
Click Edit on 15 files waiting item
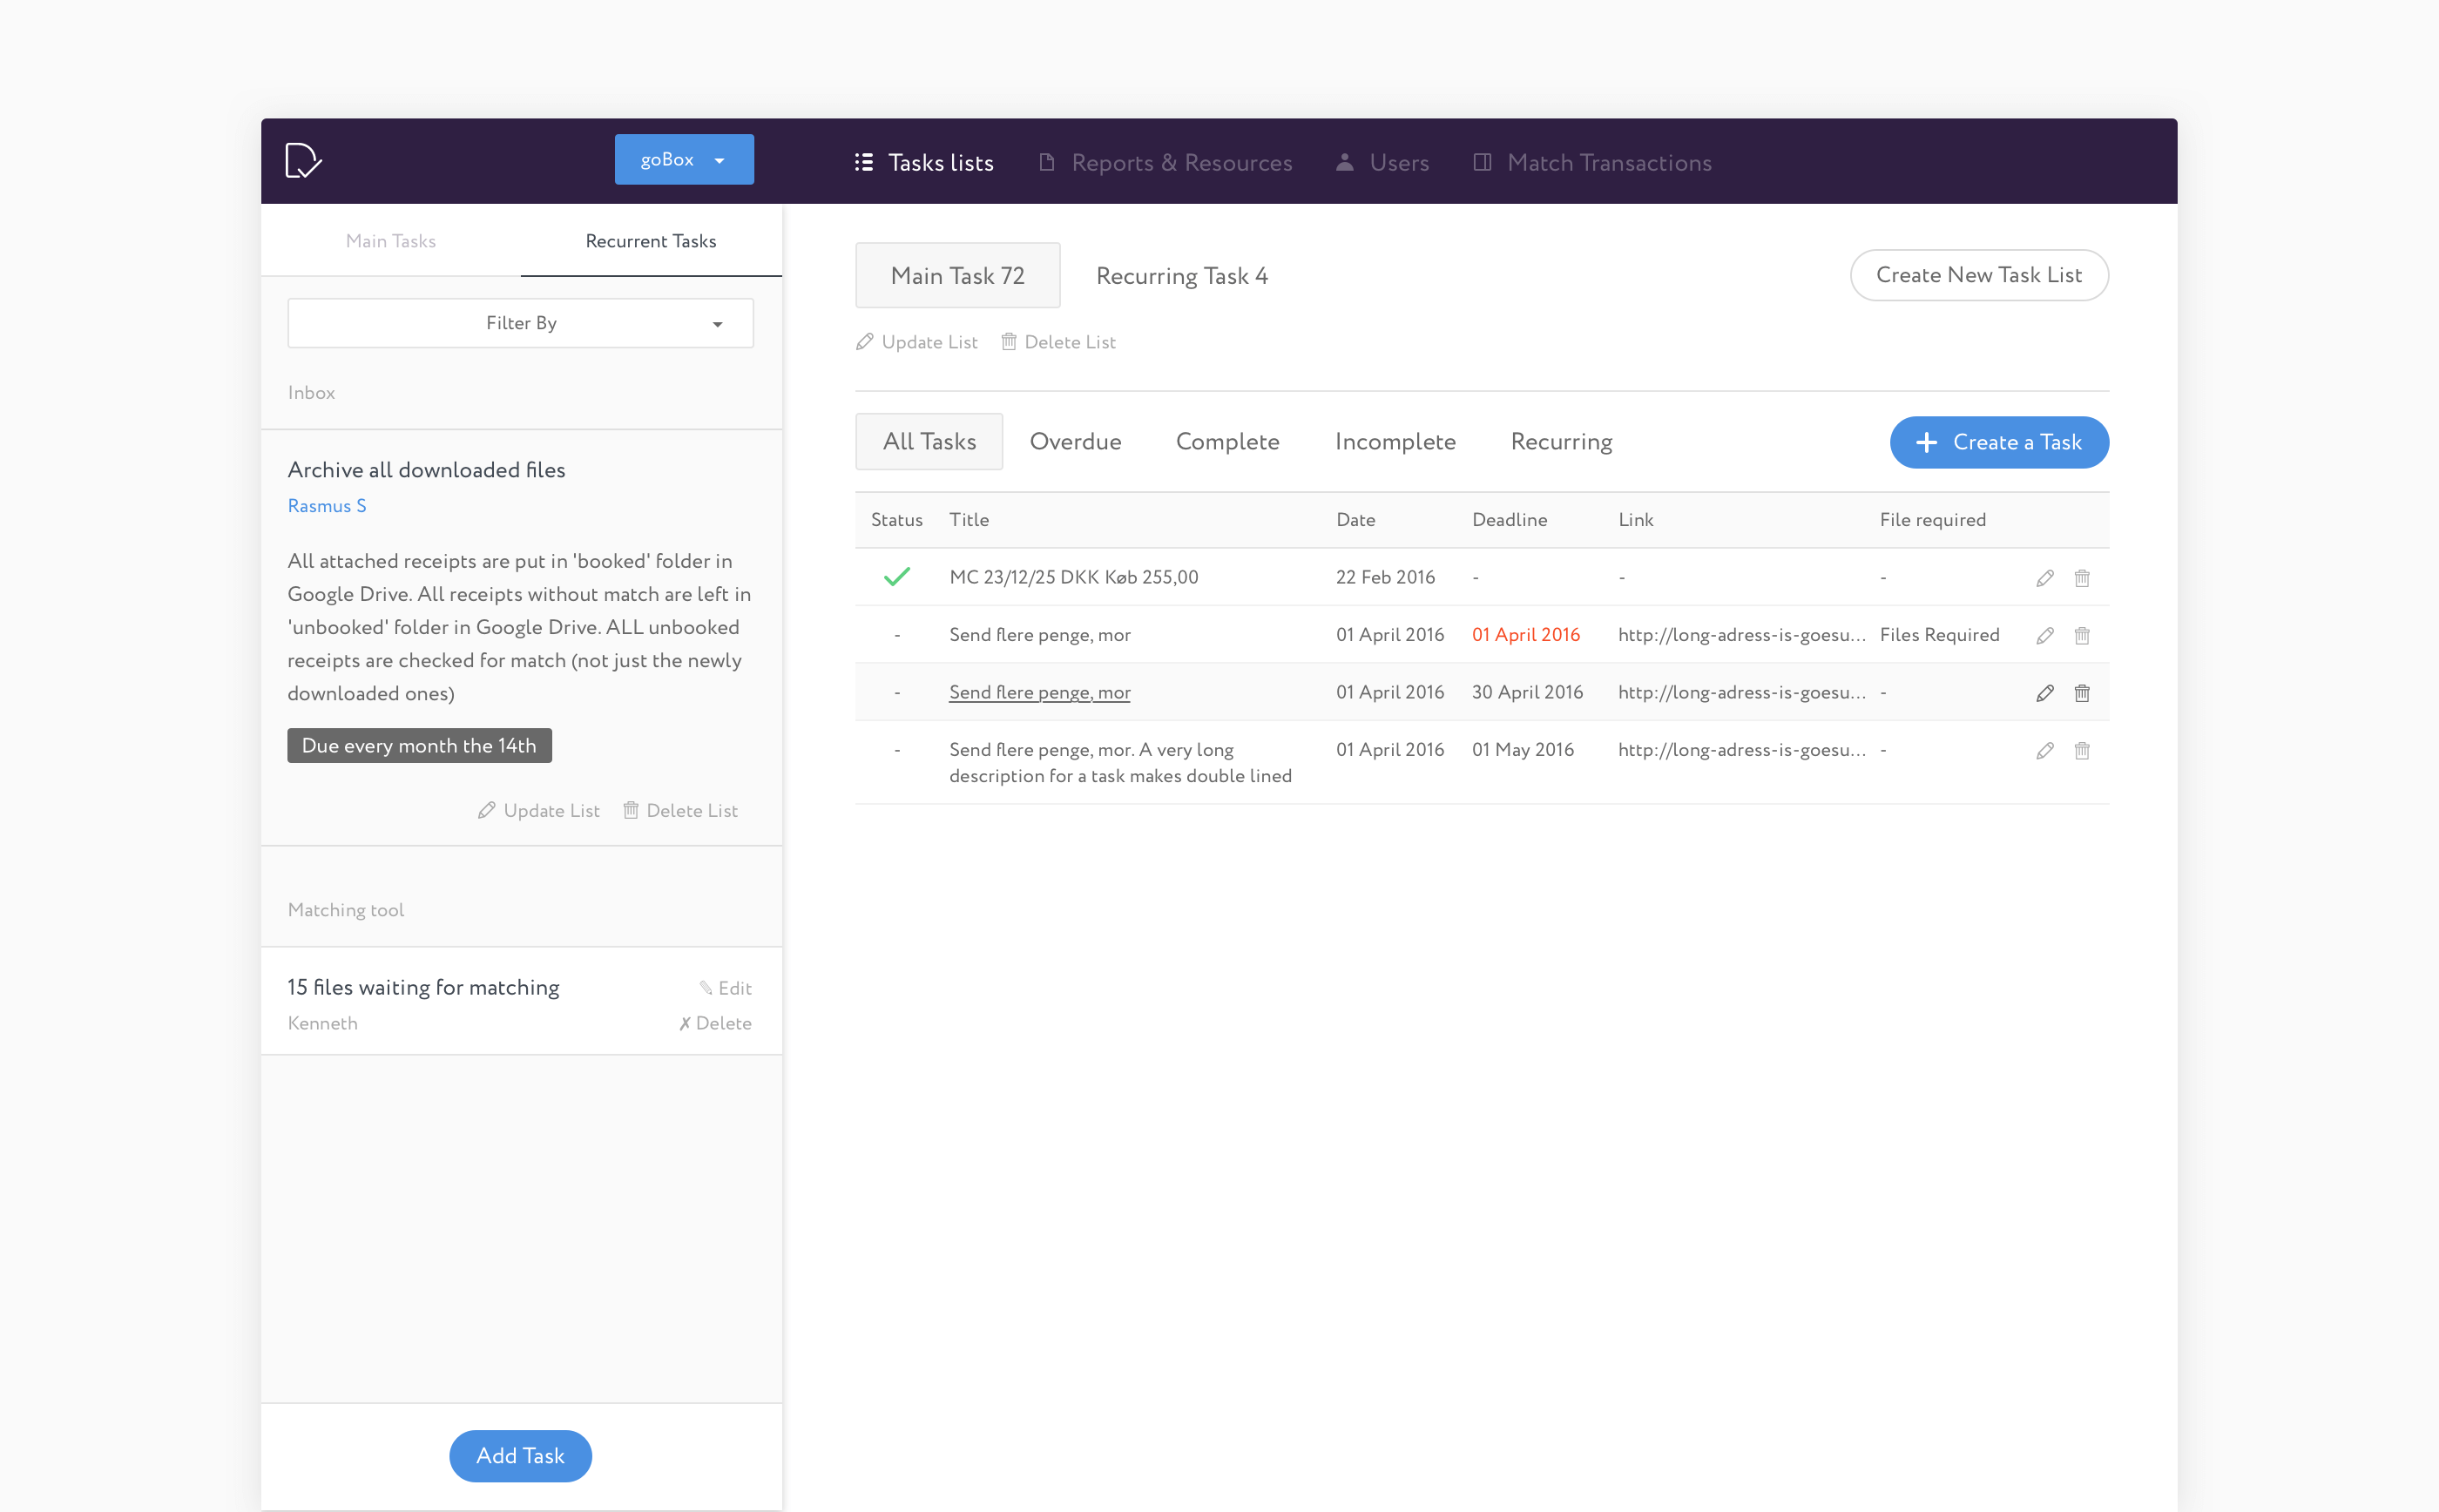click(x=725, y=988)
